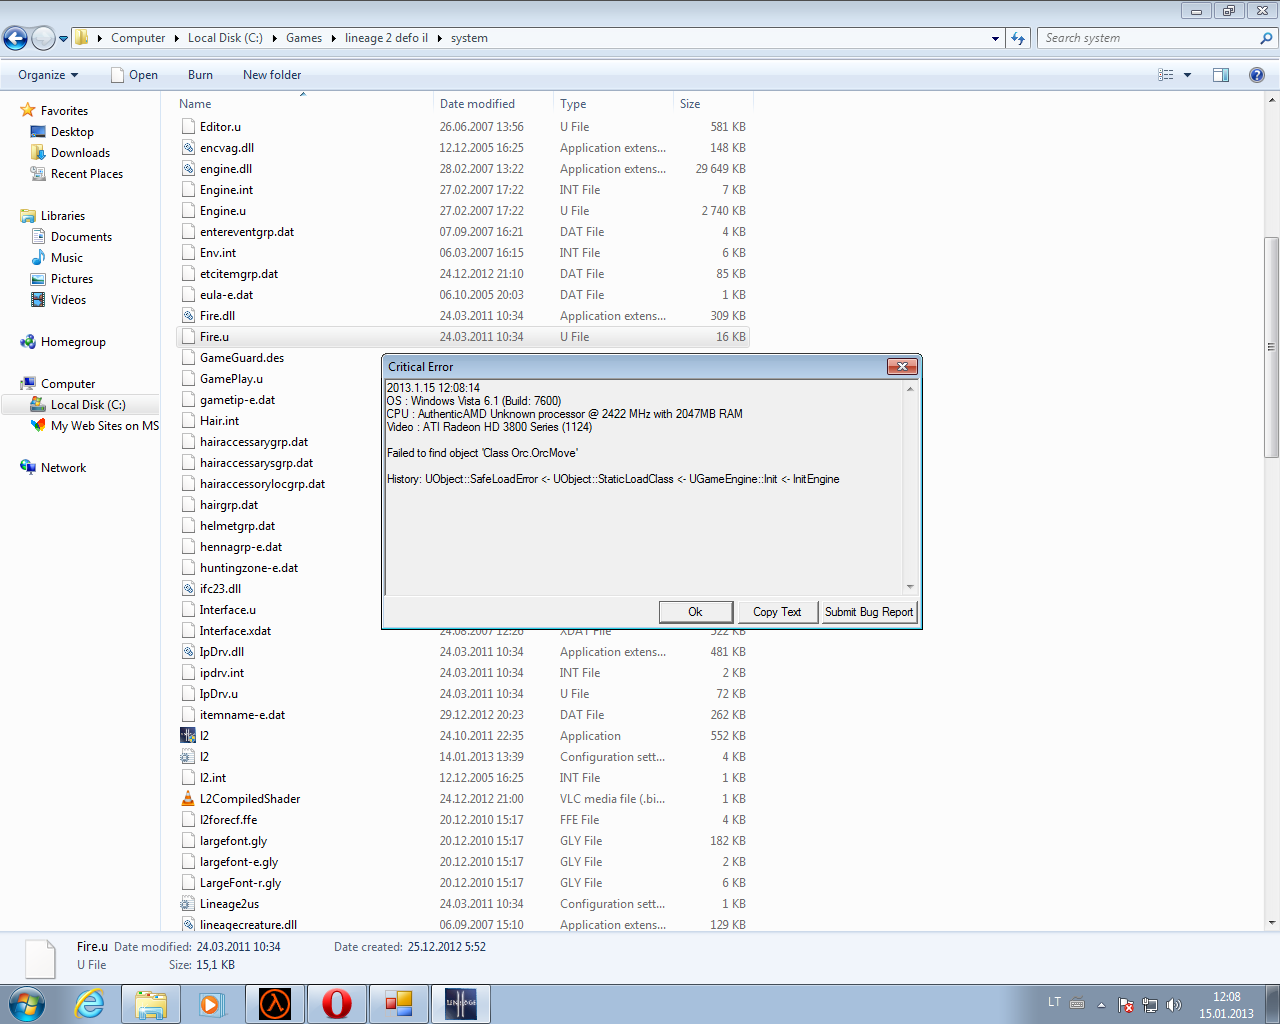1280x1024 pixels.
Task: Click Burn in the toolbar
Action: coord(200,75)
